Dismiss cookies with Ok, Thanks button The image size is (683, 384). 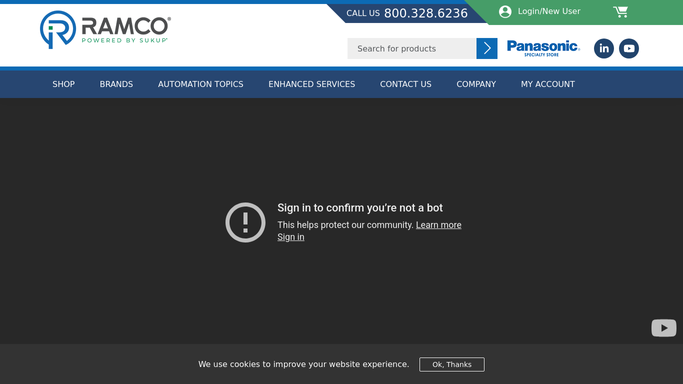(452, 364)
